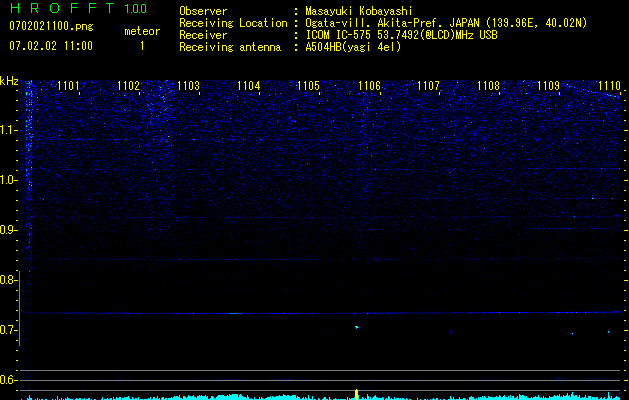Click time marker 1102
629x400 pixels.
(x=128, y=86)
